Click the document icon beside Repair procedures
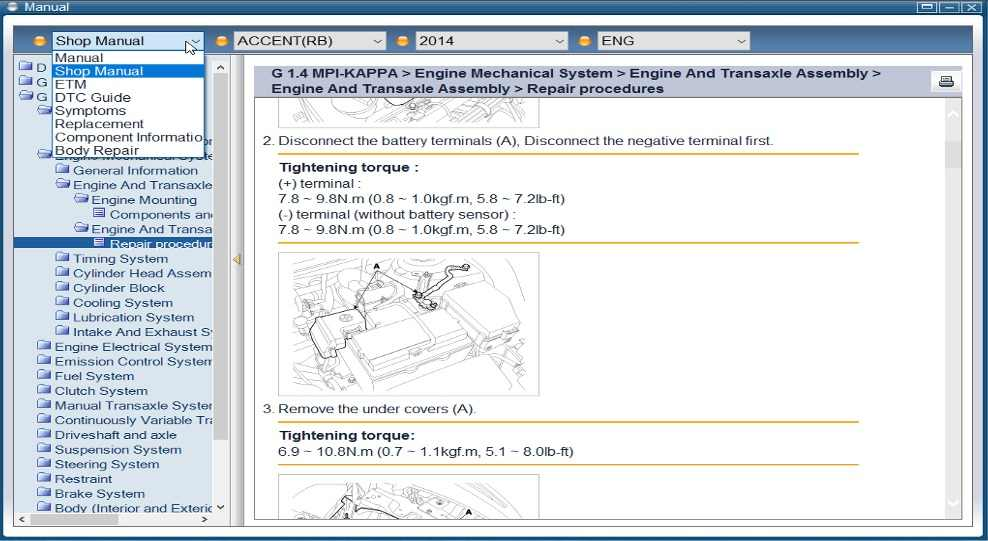The height and width of the screenshot is (541, 988). coord(99,243)
